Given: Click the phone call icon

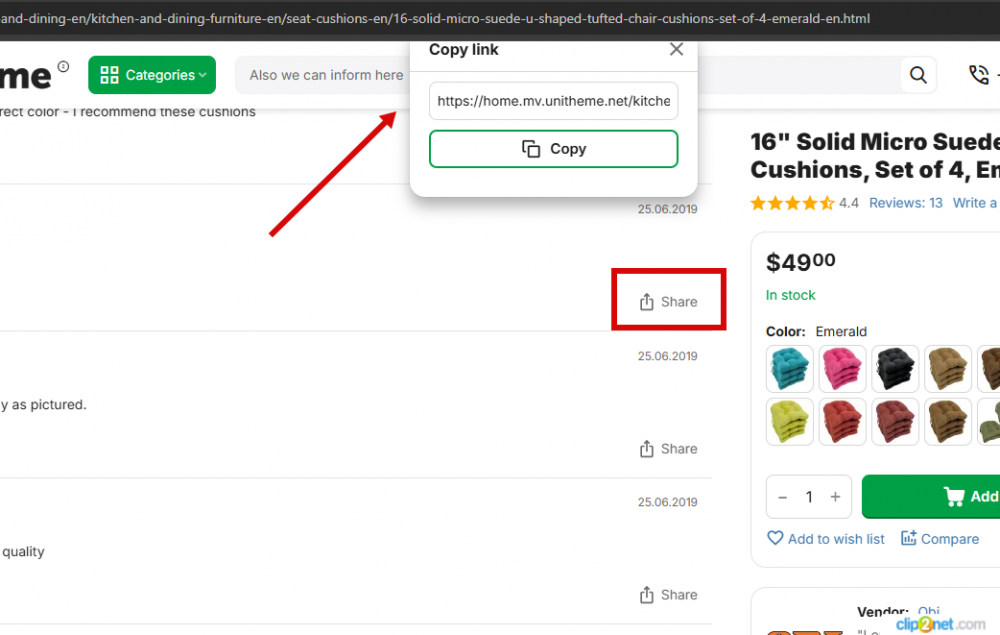Looking at the screenshot, I should coord(978,75).
